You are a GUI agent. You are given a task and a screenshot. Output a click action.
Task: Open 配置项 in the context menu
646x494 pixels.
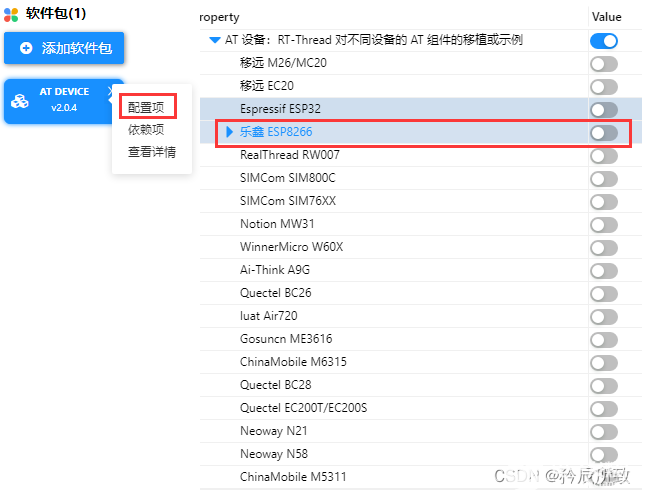coord(146,107)
